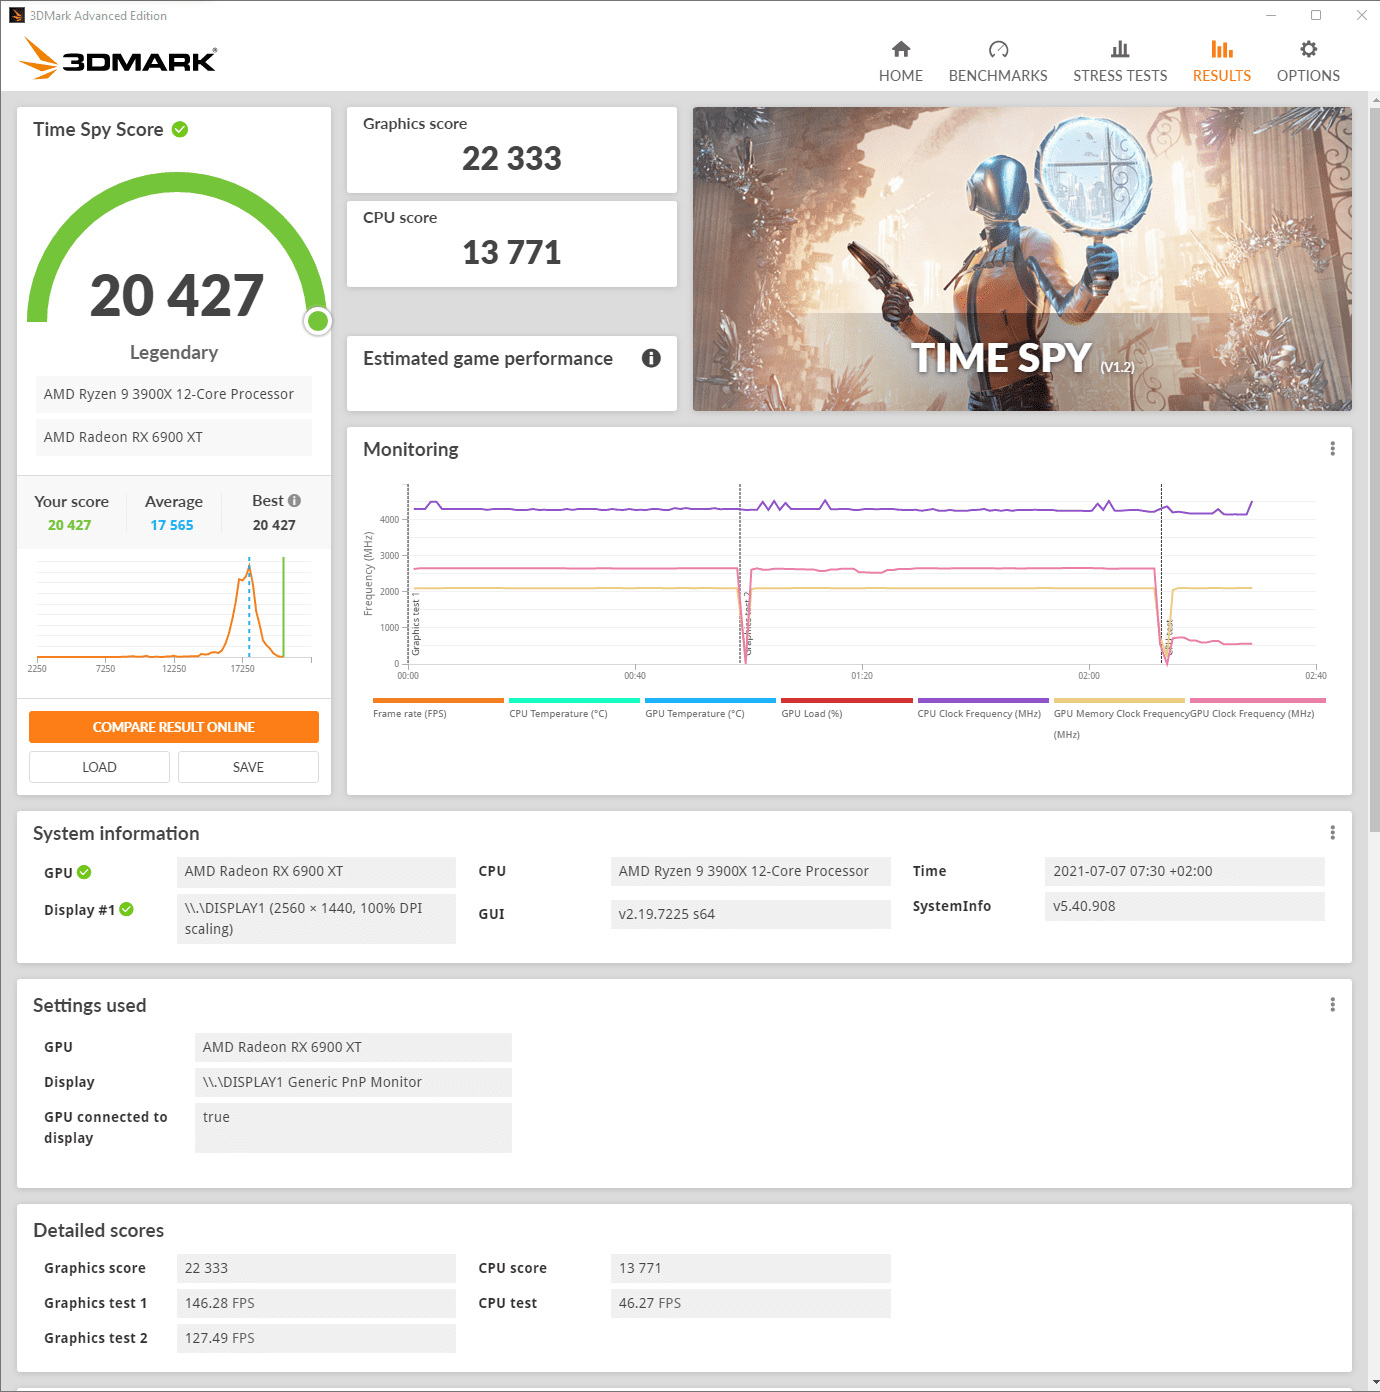Click CPU test value 46.27 FPS
Screen dimensions: 1380x1392
pyautogui.click(x=751, y=1303)
